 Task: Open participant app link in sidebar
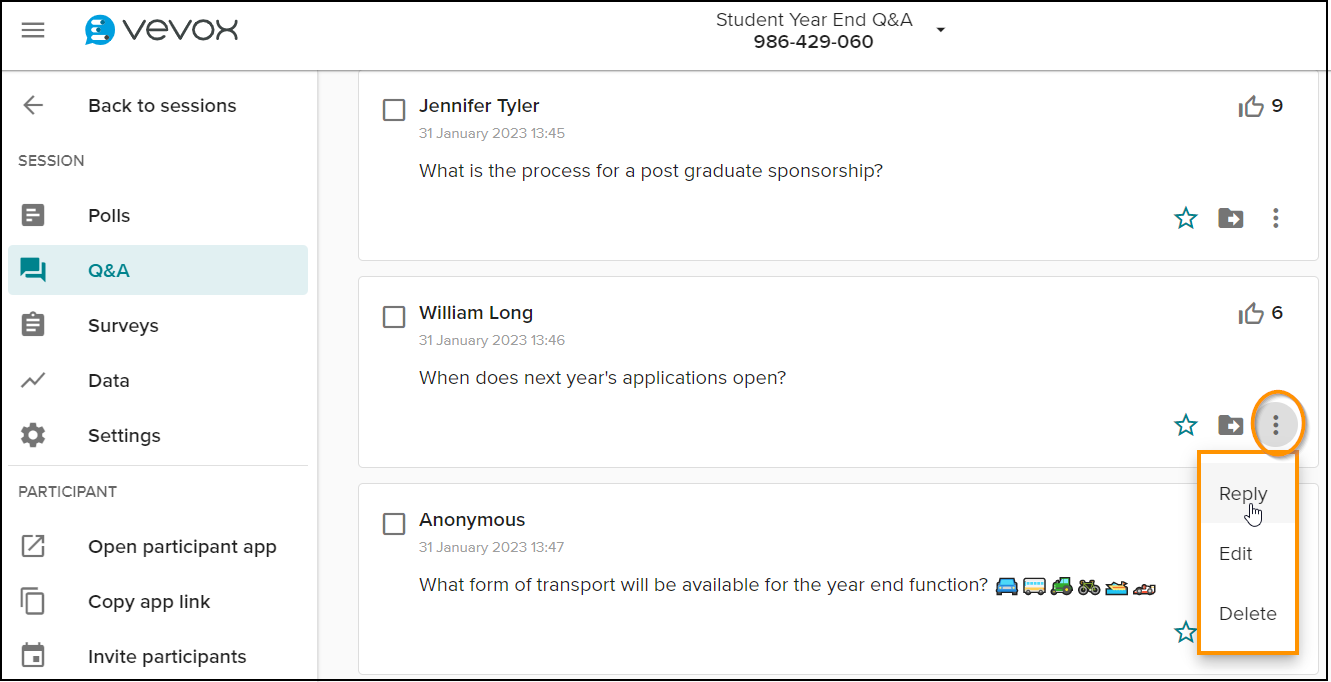(182, 547)
